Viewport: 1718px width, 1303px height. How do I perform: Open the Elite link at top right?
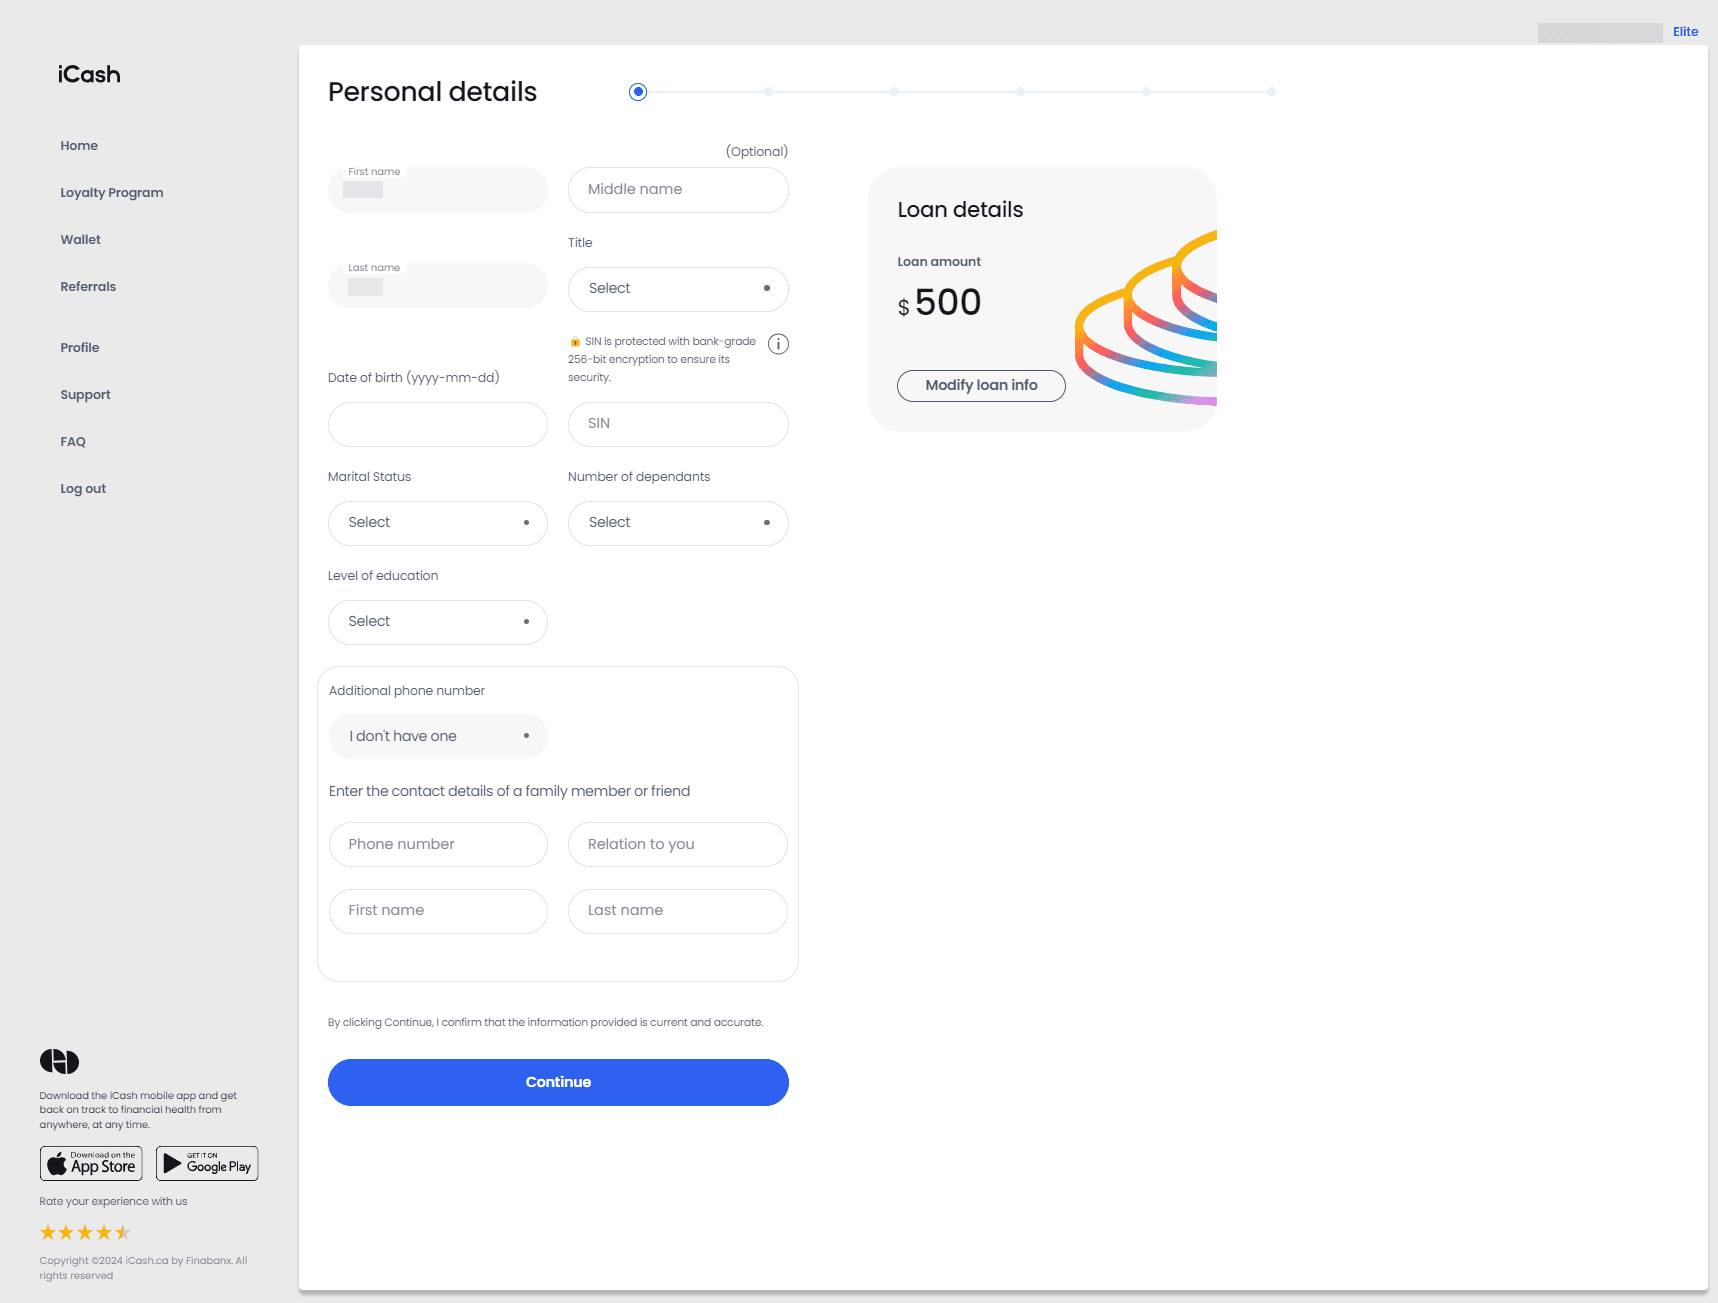(x=1685, y=31)
